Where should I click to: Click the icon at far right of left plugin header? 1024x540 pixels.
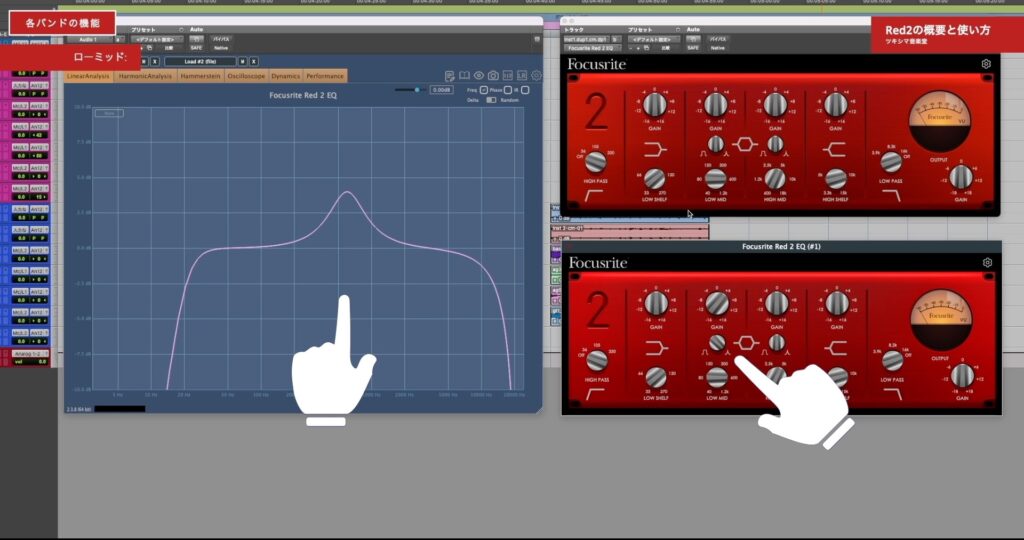[537, 39]
